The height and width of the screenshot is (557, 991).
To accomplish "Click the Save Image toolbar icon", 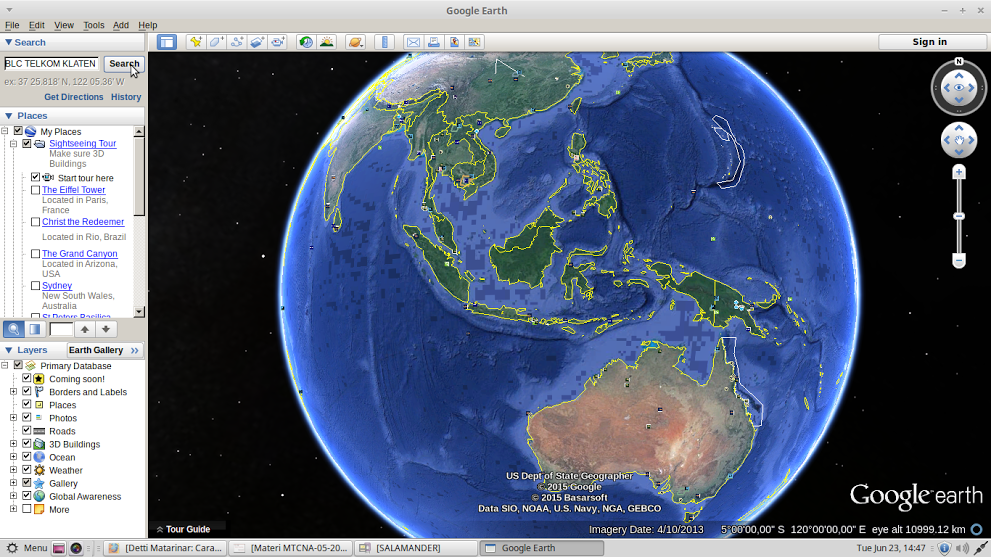I will pyautogui.click(x=454, y=42).
